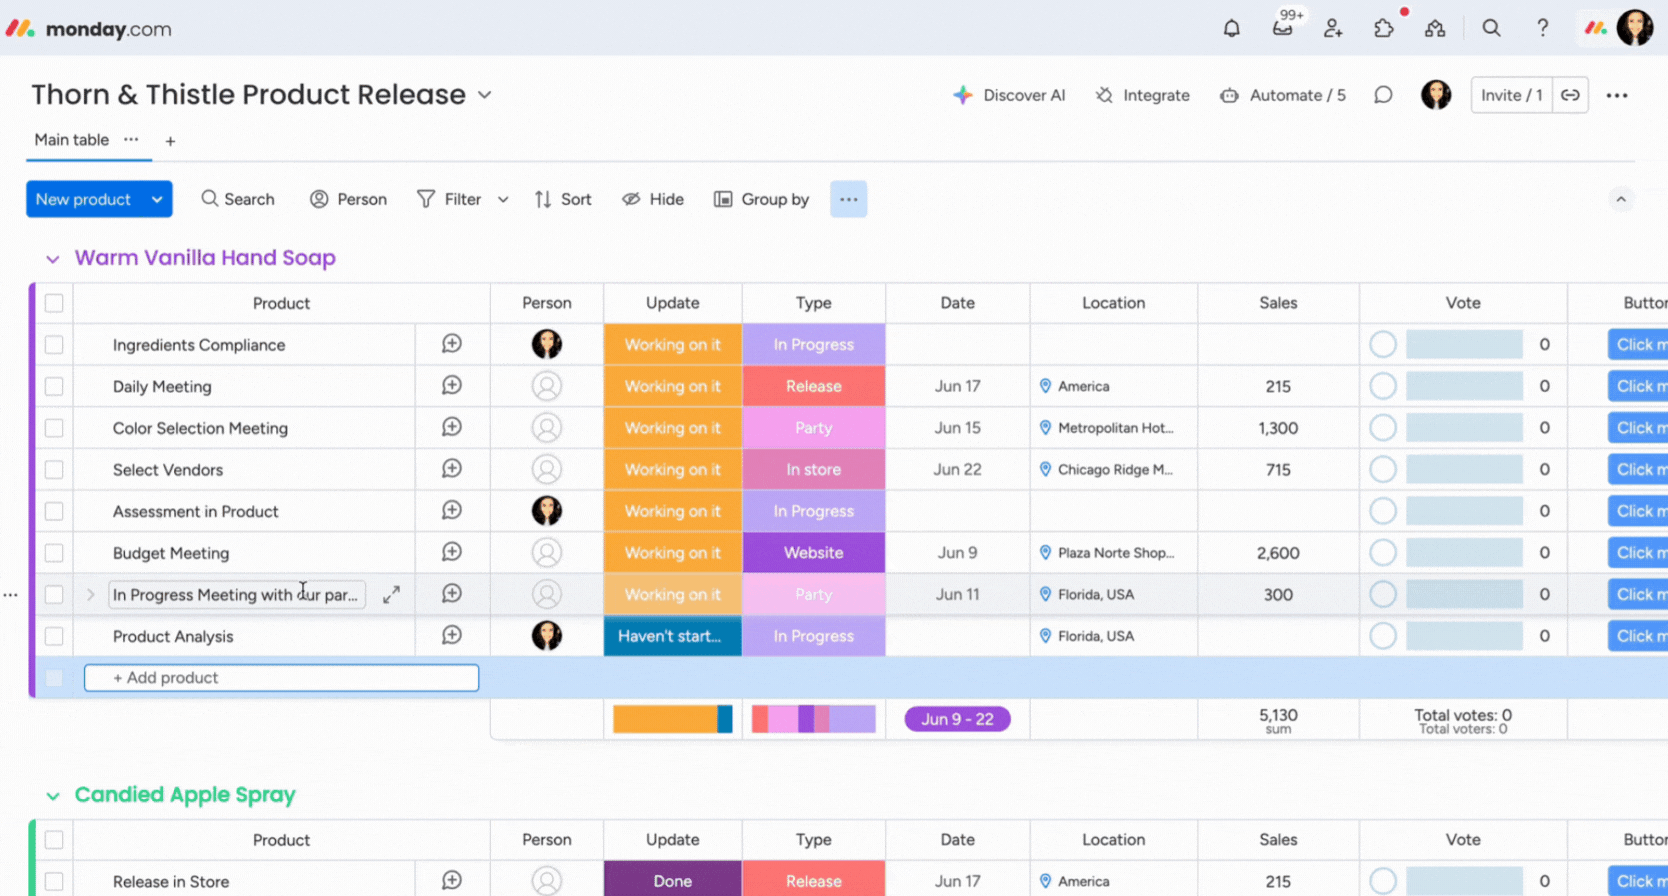This screenshot has height=896, width=1668.
Task: Click the profile avatar in top right corner
Action: point(1635,28)
